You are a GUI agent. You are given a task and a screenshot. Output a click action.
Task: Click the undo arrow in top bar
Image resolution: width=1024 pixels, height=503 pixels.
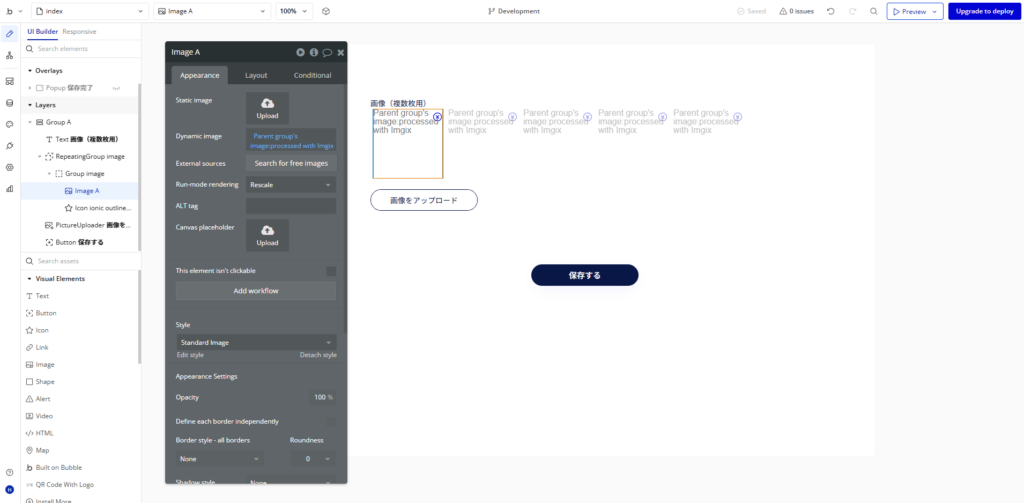pos(830,11)
